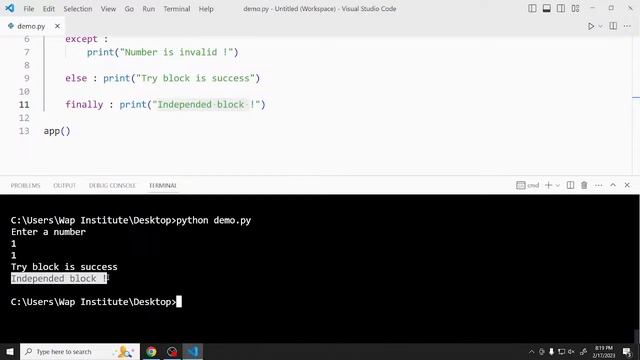Open Google Chrome from taskbar
Screen dimensions: 640x360
[x=151, y=351]
